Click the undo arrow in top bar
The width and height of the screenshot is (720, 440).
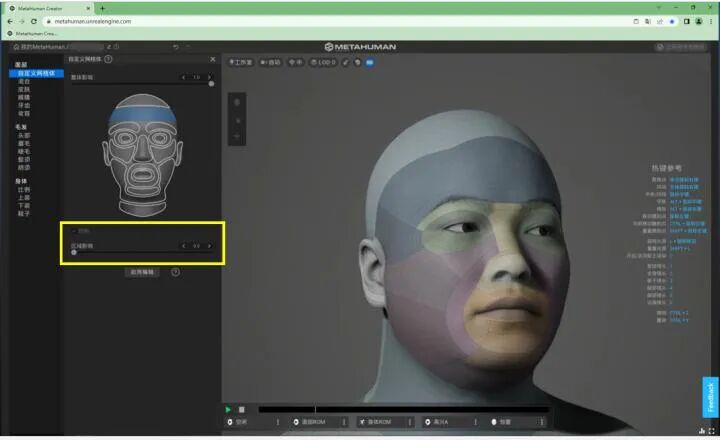[175, 47]
